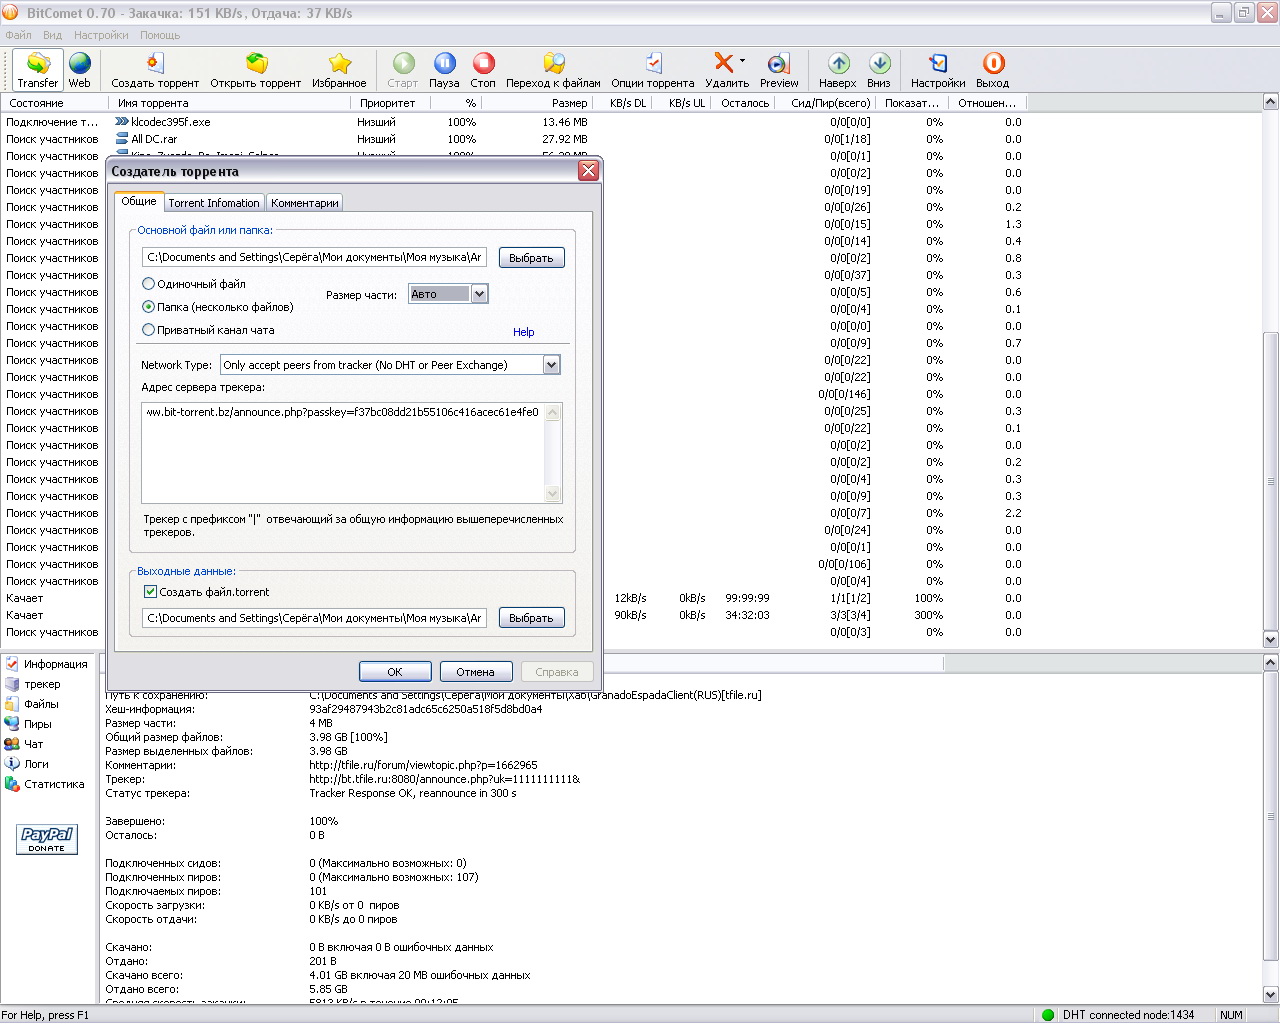The width and height of the screenshot is (1280, 1024).
Task: Click the torrent list scroll-up arrow
Action: (1271, 102)
